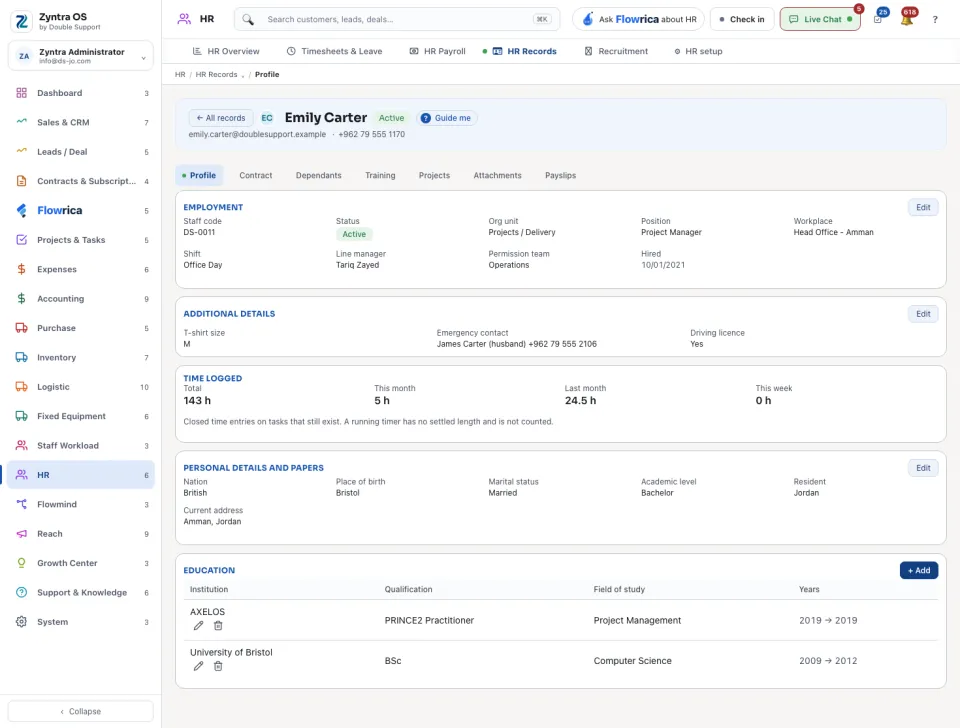Click the Fixed Equipment icon
Image resolution: width=960 pixels, height=728 pixels.
click(x=21, y=416)
